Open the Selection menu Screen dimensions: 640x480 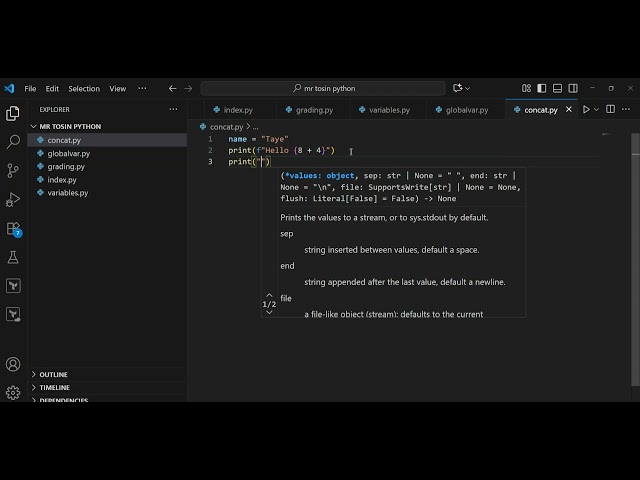click(x=84, y=89)
